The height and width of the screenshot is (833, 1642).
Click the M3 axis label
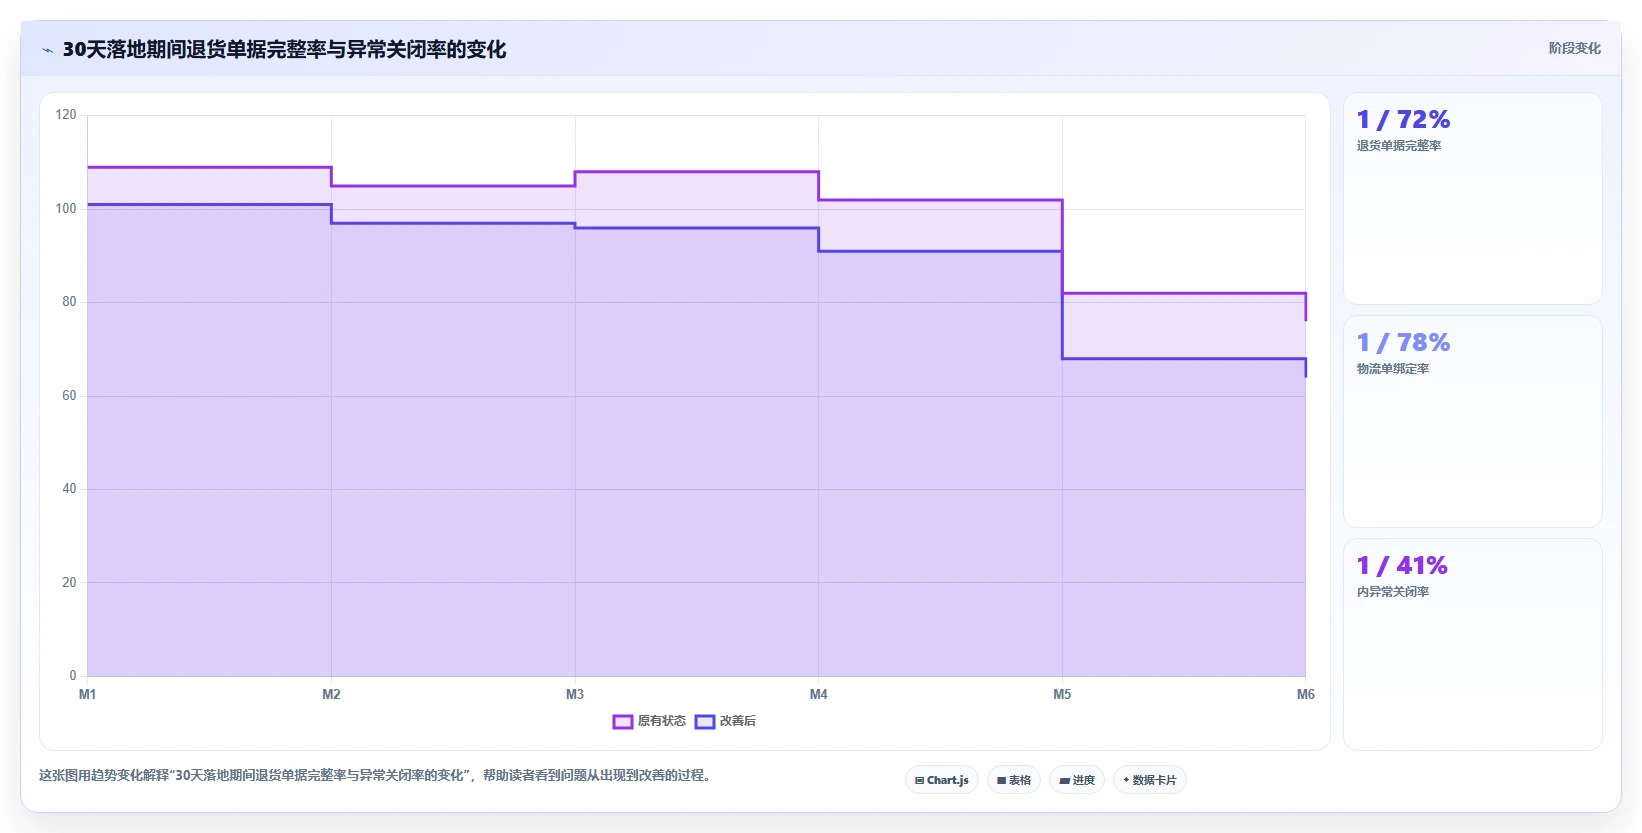pos(575,694)
